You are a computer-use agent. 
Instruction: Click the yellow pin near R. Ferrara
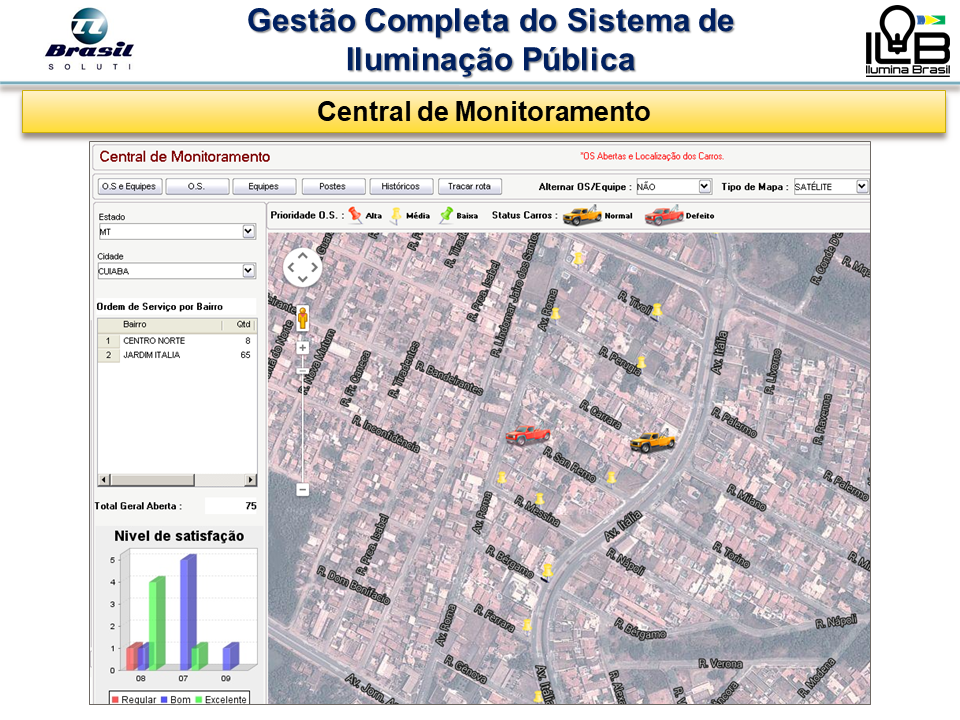pos(527,625)
